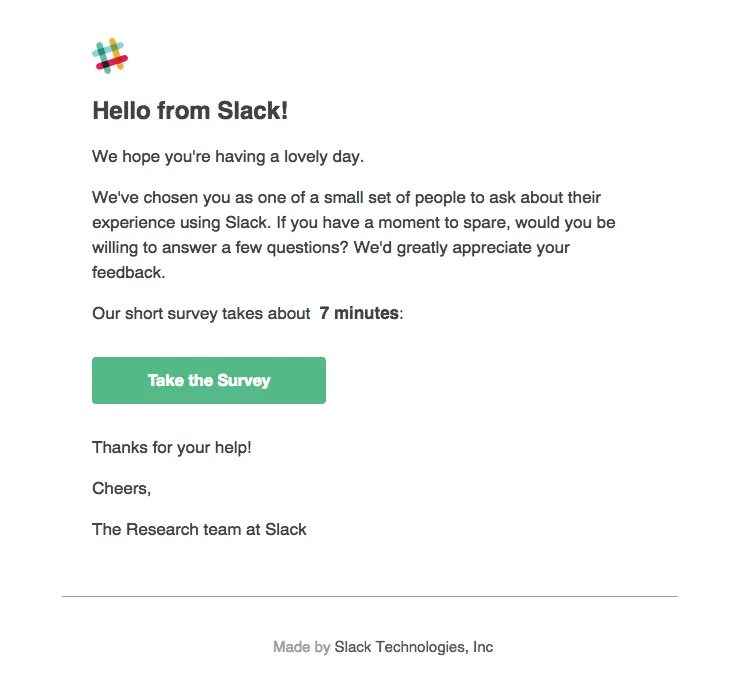Click the word Slack! in the heading
Viewport: 736px width, 678px height.
[x=253, y=111]
